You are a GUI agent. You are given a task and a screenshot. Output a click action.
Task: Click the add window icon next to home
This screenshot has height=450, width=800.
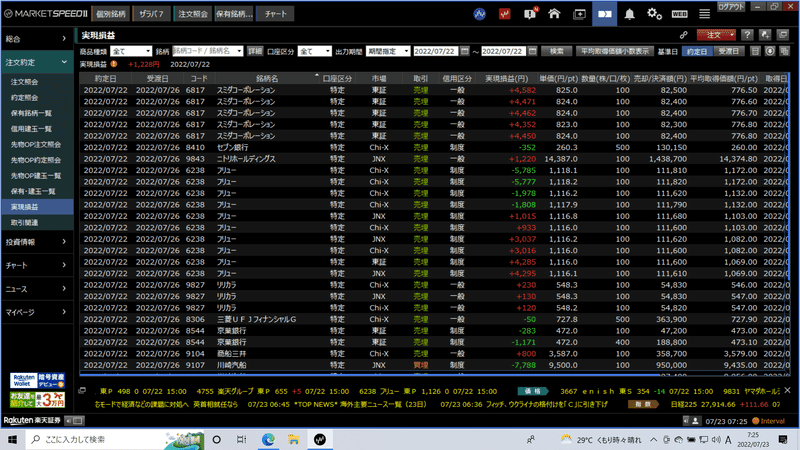pos(580,14)
